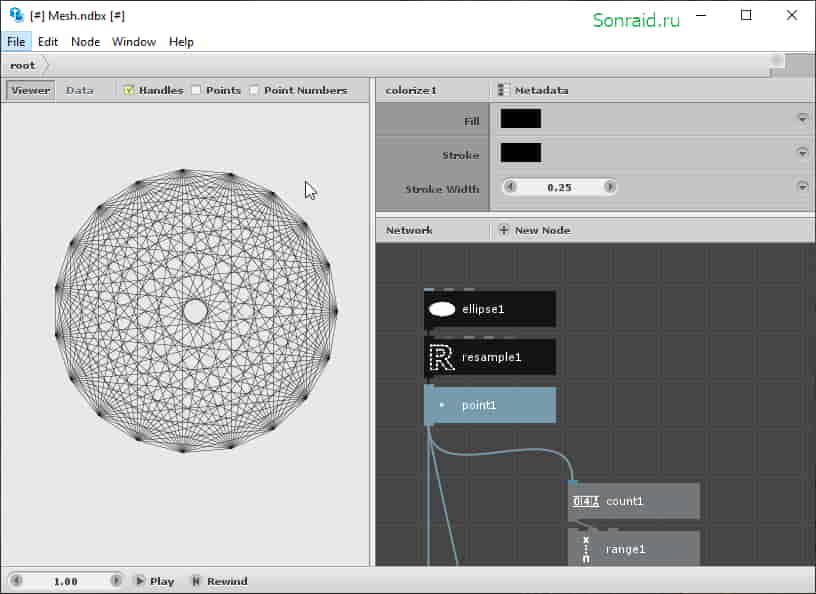Viewport: 816px width, 594px height.
Task: Click the Metadata button
Action: (x=533, y=90)
